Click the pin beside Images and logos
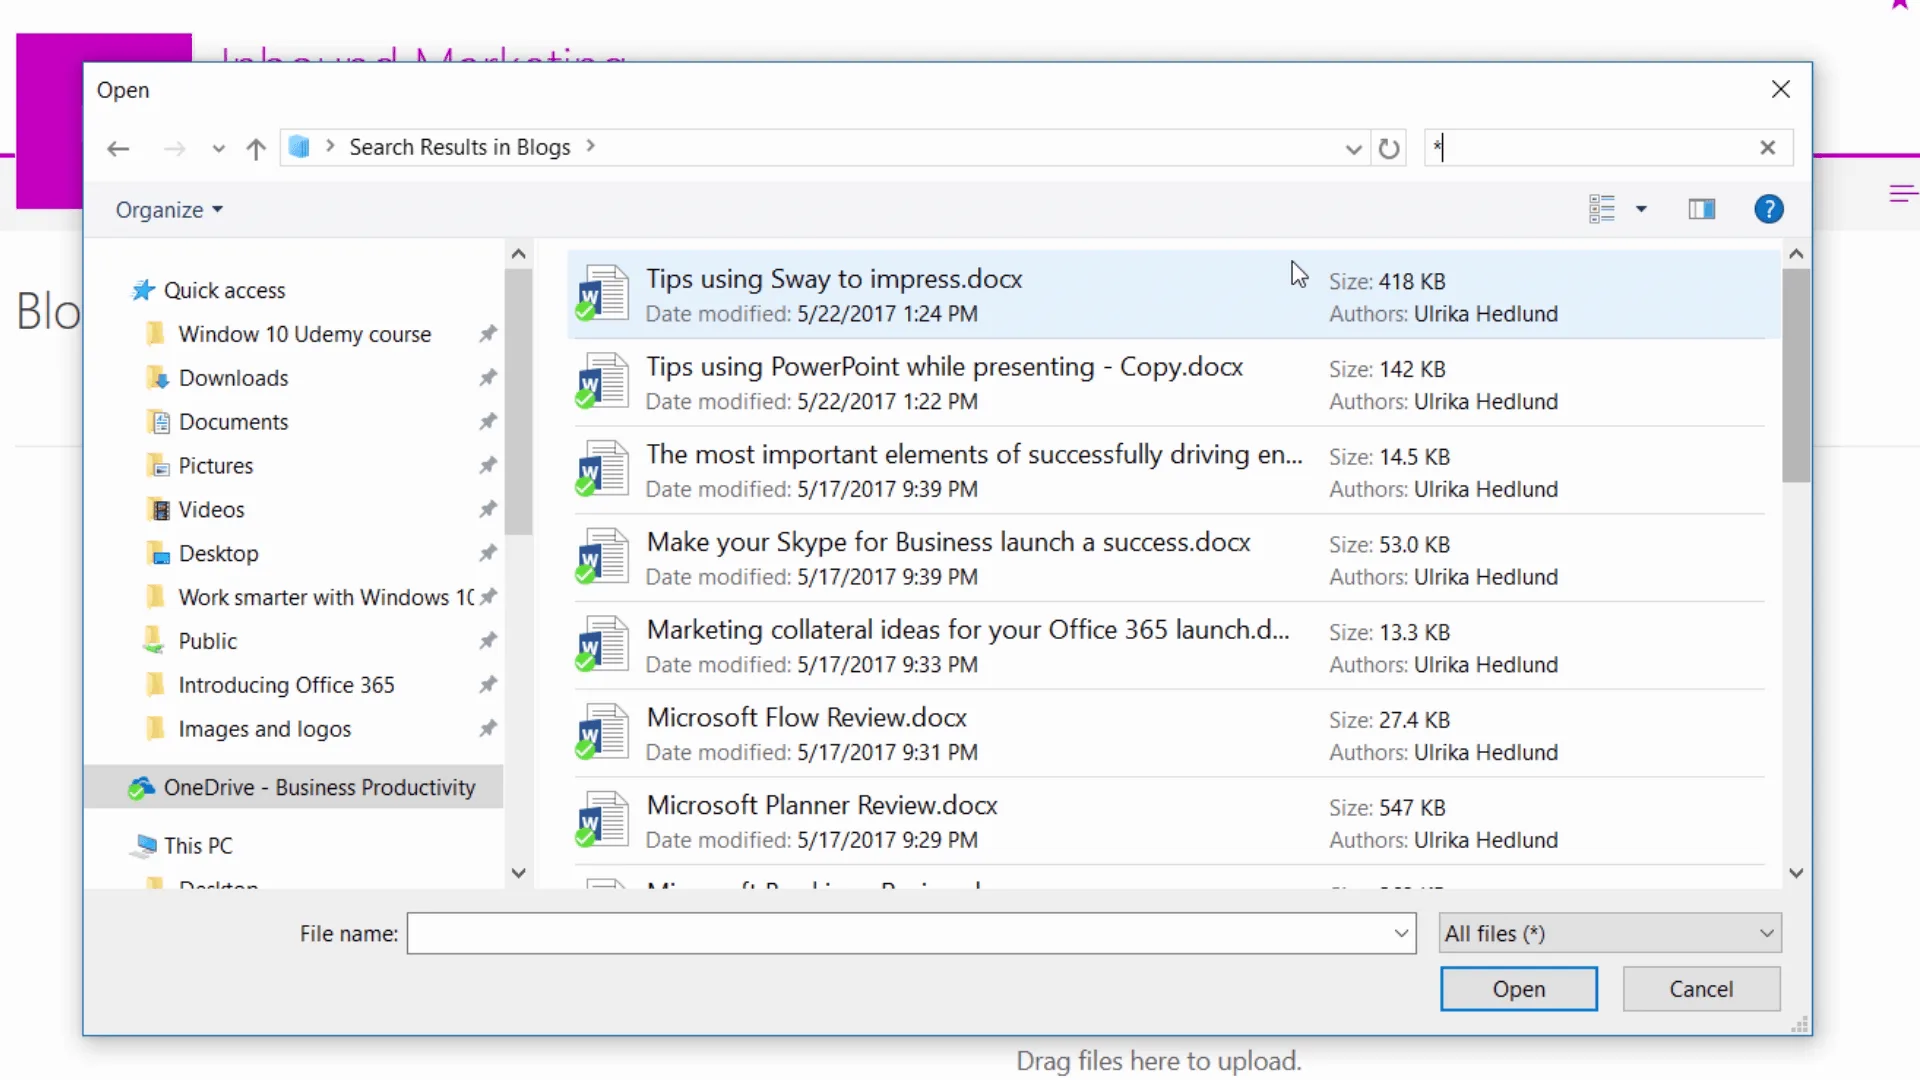Image resolution: width=1920 pixels, height=1080 pixels. click(487, 729)
